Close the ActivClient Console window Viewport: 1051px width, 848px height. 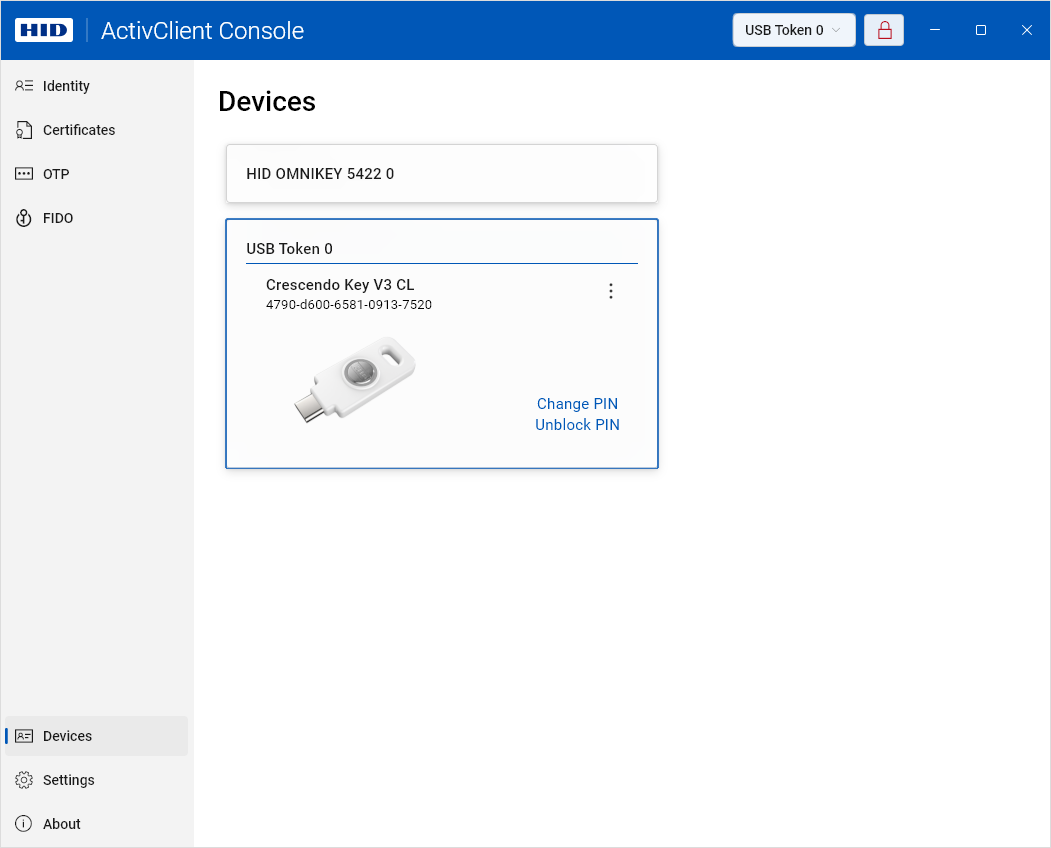coord(1027,30)
